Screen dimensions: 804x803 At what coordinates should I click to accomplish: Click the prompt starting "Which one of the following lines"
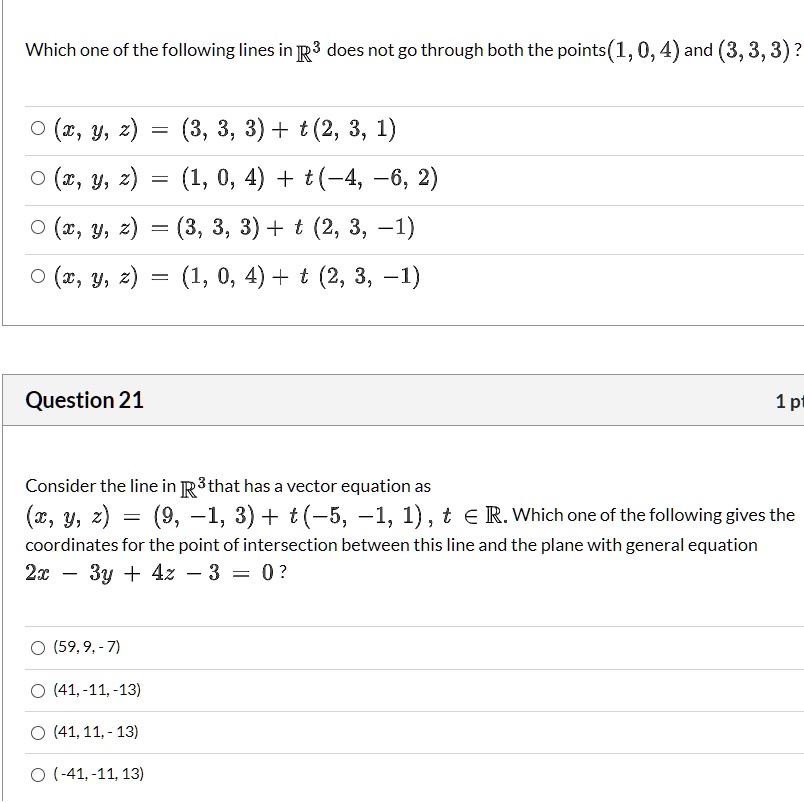(413, 50)
